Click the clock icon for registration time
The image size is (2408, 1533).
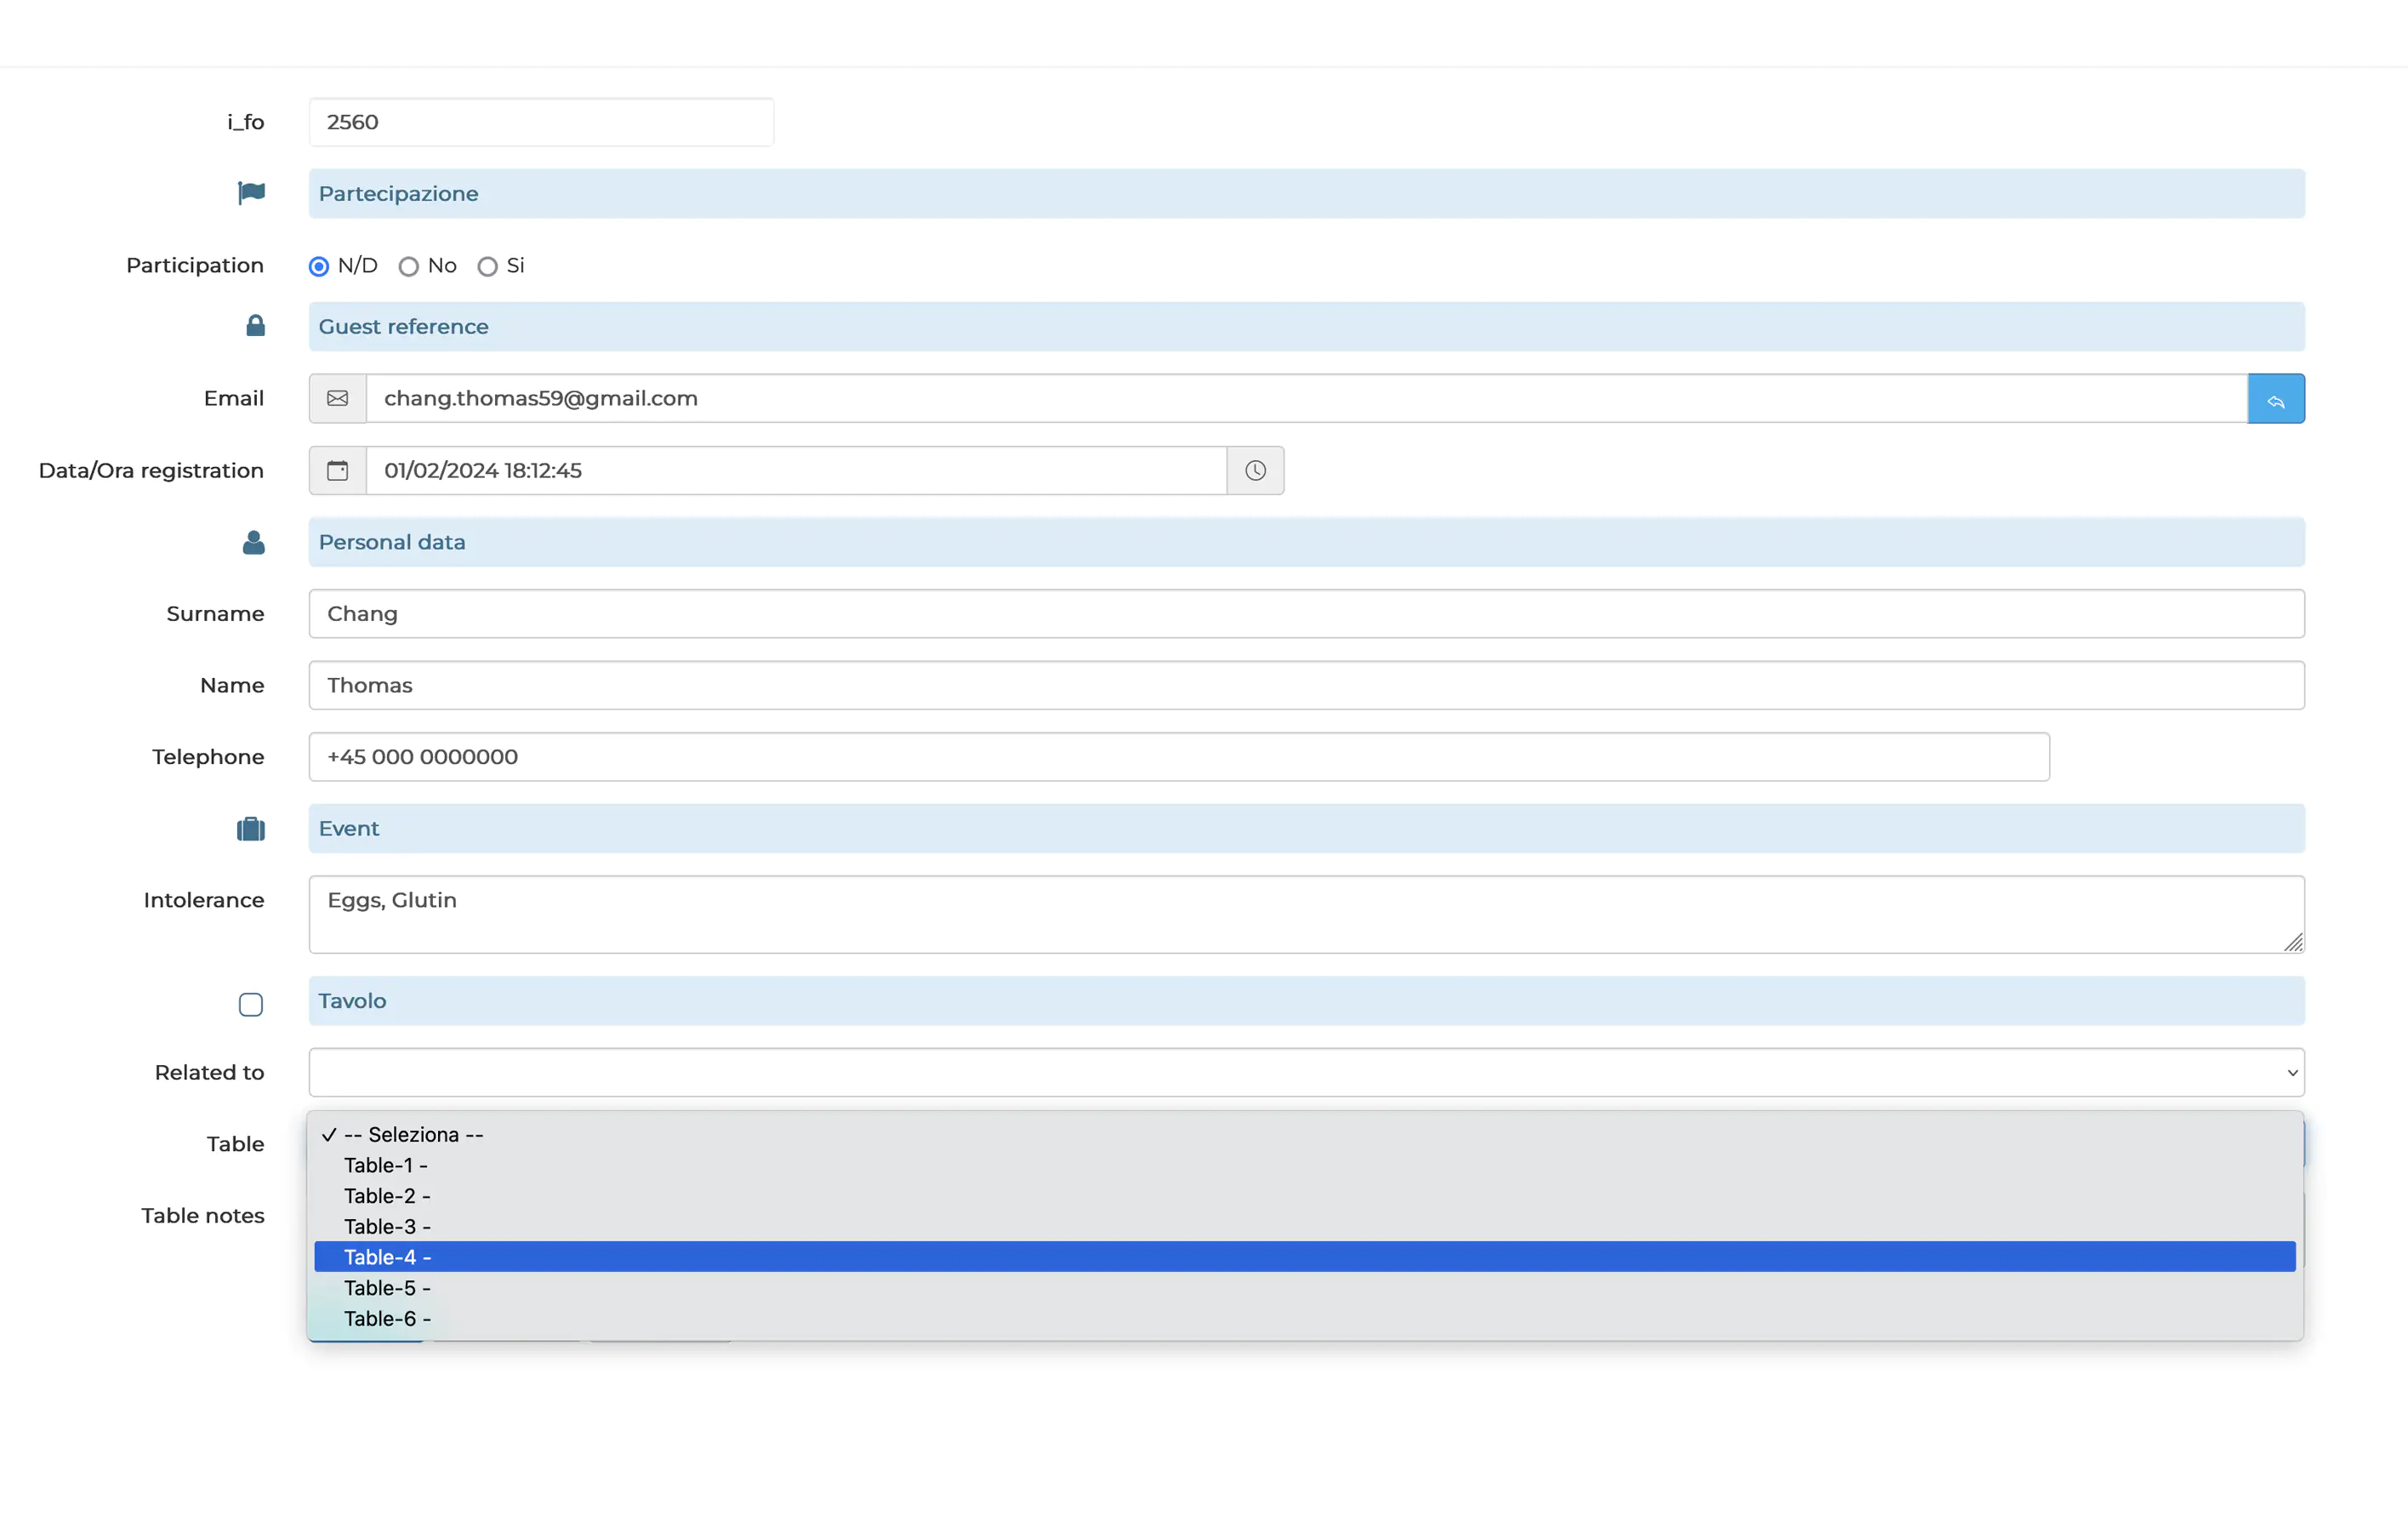(1256, 471)
